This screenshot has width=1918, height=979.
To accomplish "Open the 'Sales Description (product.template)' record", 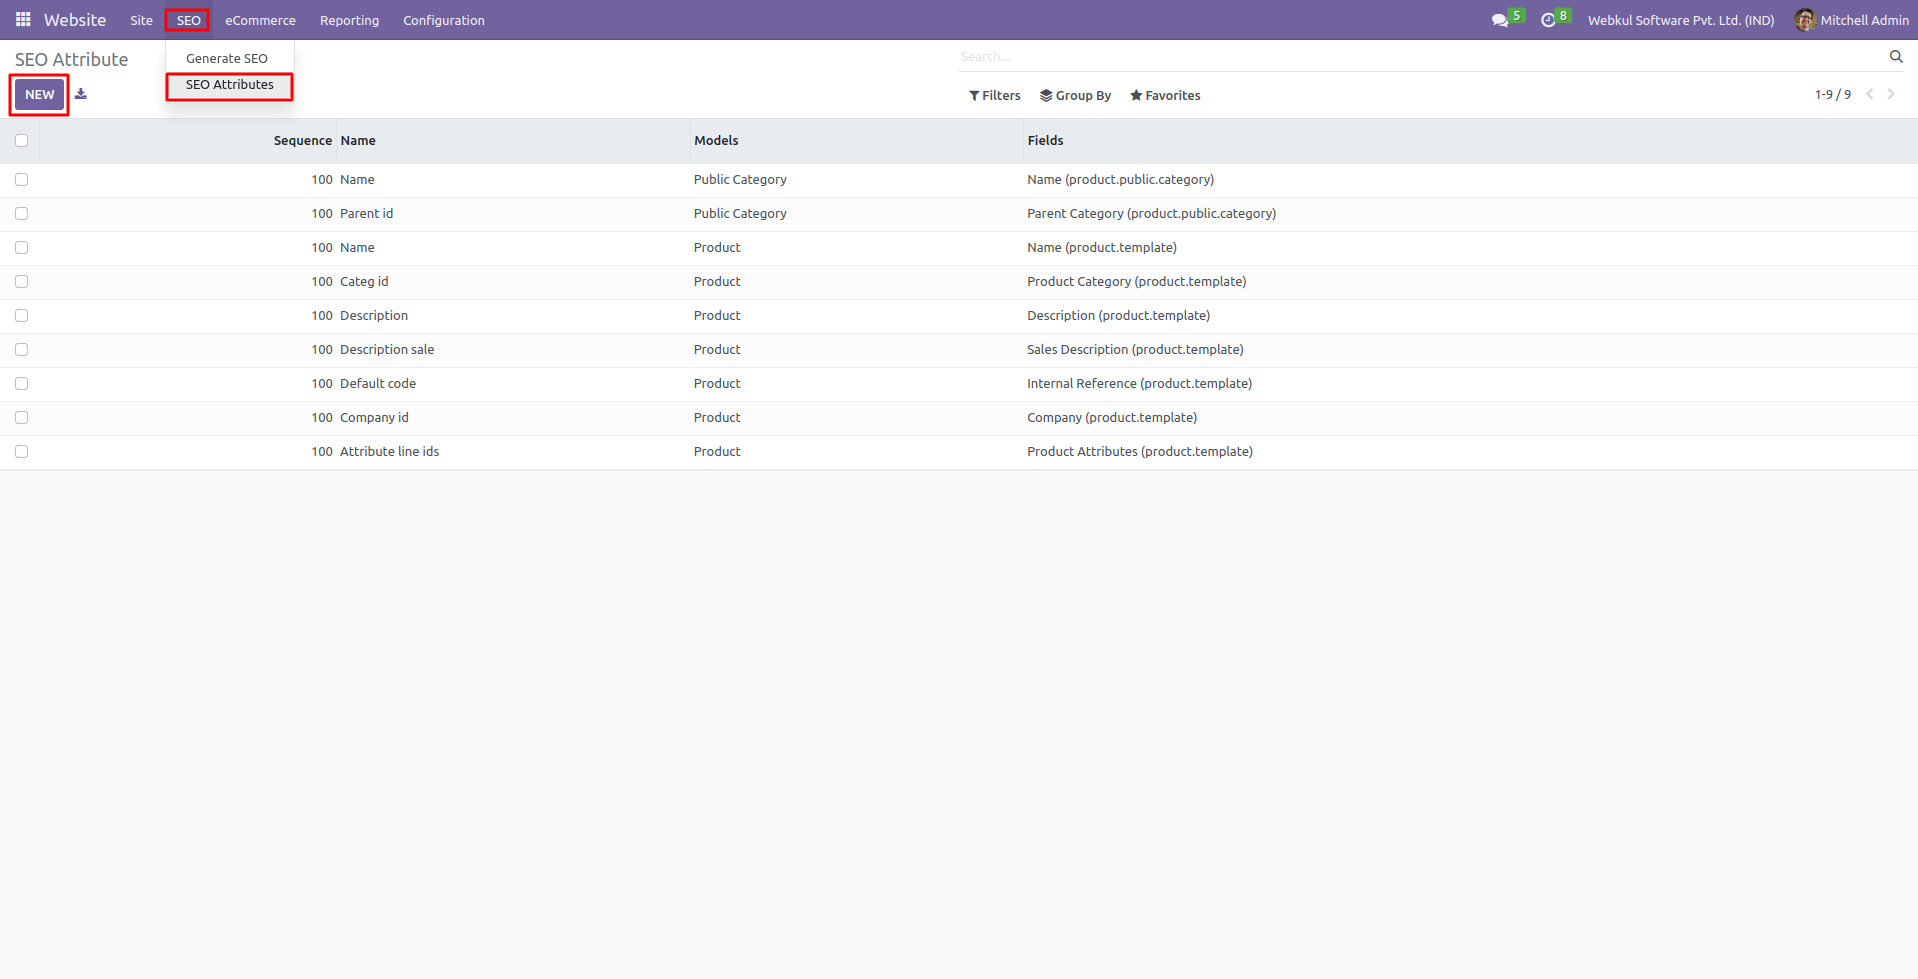I will coord(1135,350).
